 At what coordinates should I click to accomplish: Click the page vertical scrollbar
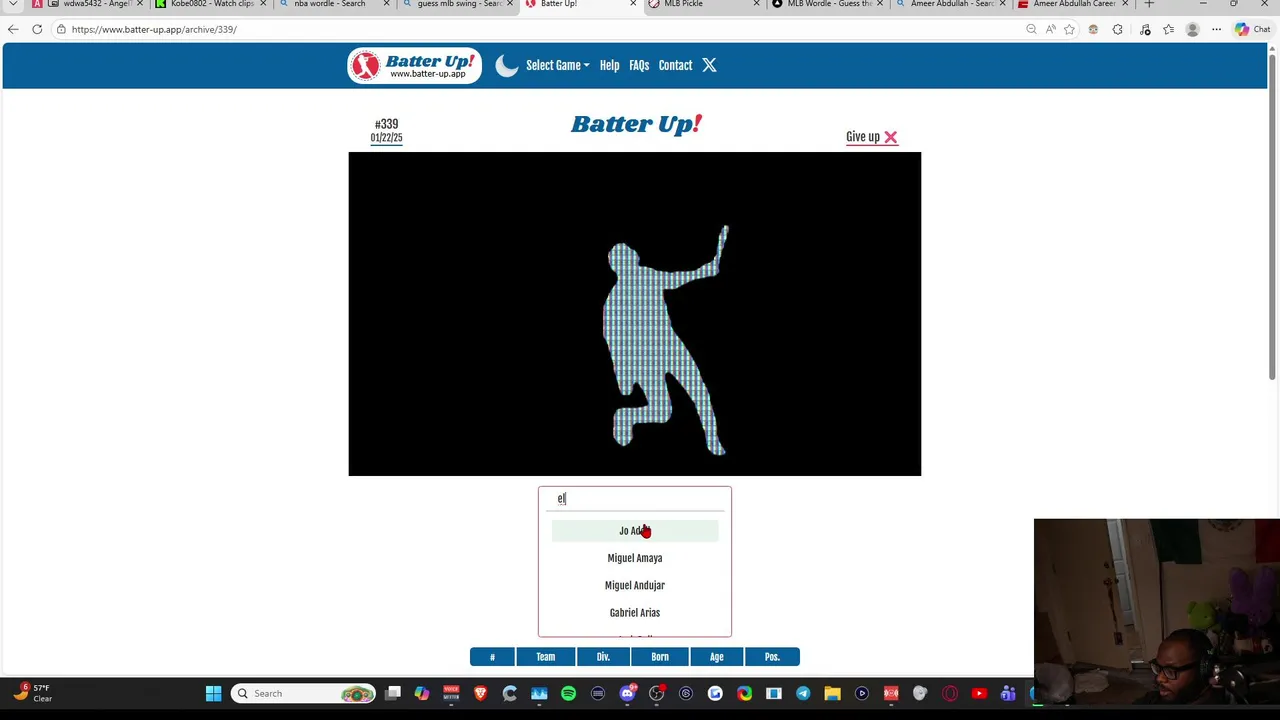(x=1272, y=215)
